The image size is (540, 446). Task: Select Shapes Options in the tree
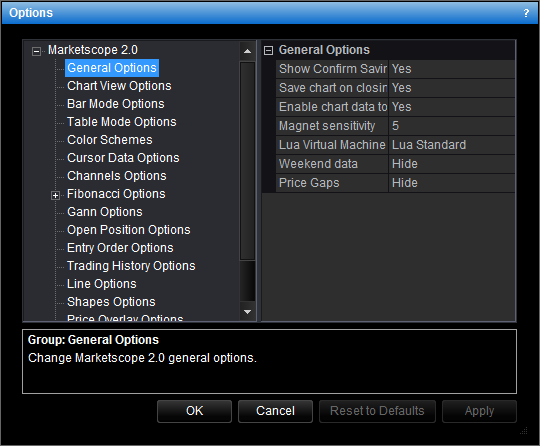point(111,302)
